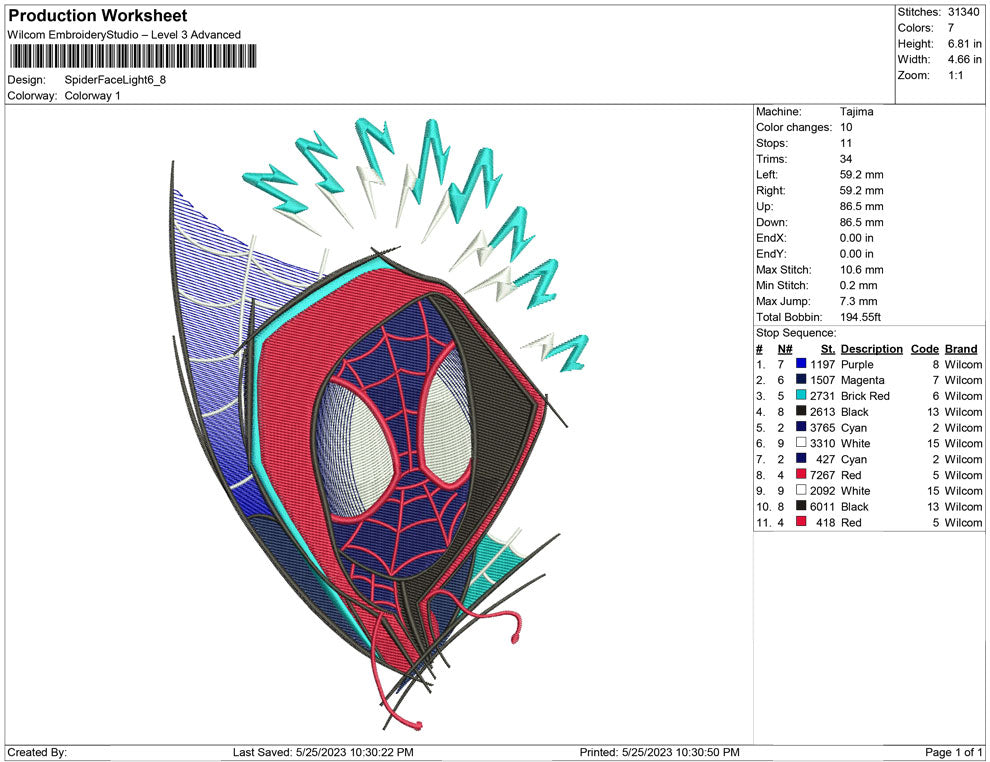Click the black swatch beside 6011 Black
Image resolution: width=990 pixels, height=762 pixels.
pos(801,506)
